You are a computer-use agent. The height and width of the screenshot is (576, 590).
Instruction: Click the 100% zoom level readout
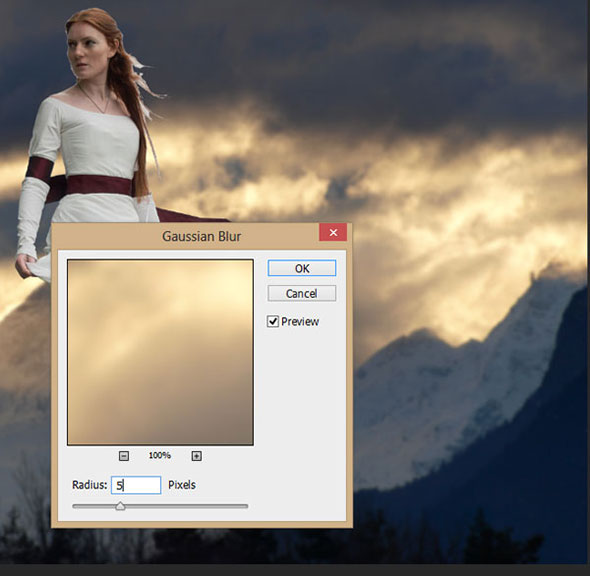coord(160,456)
